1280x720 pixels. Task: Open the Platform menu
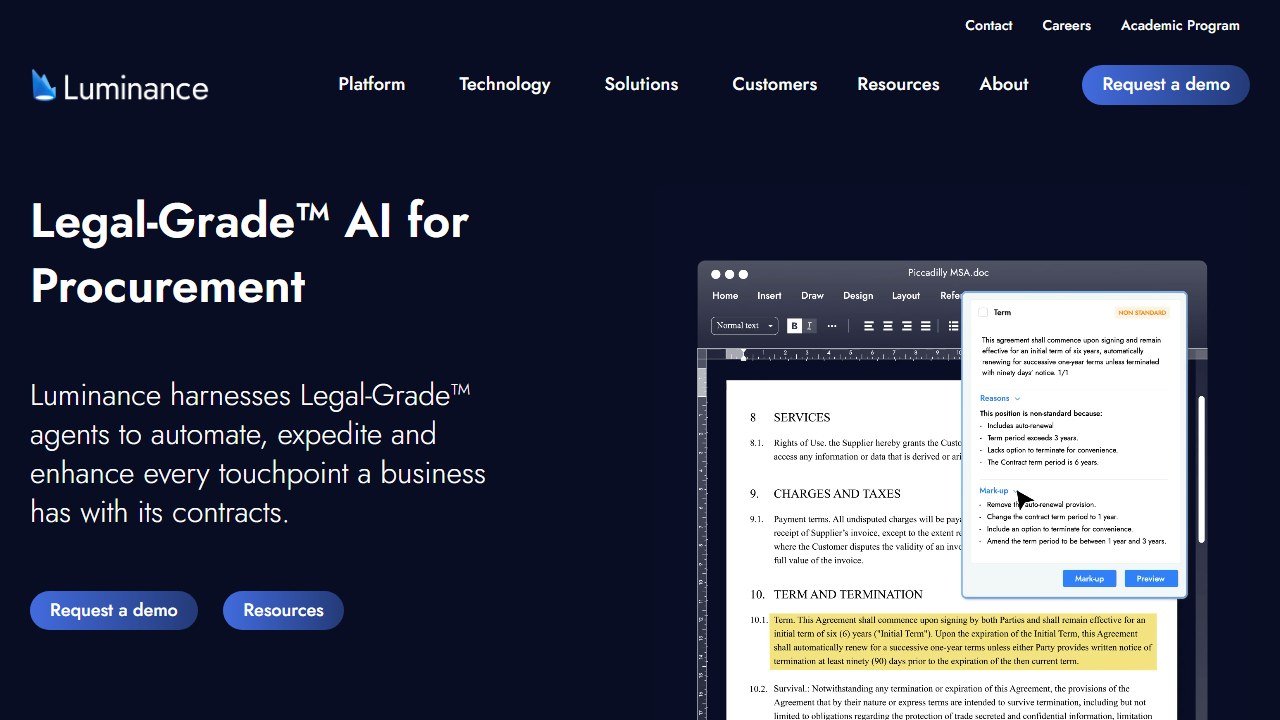coord(371,84)
